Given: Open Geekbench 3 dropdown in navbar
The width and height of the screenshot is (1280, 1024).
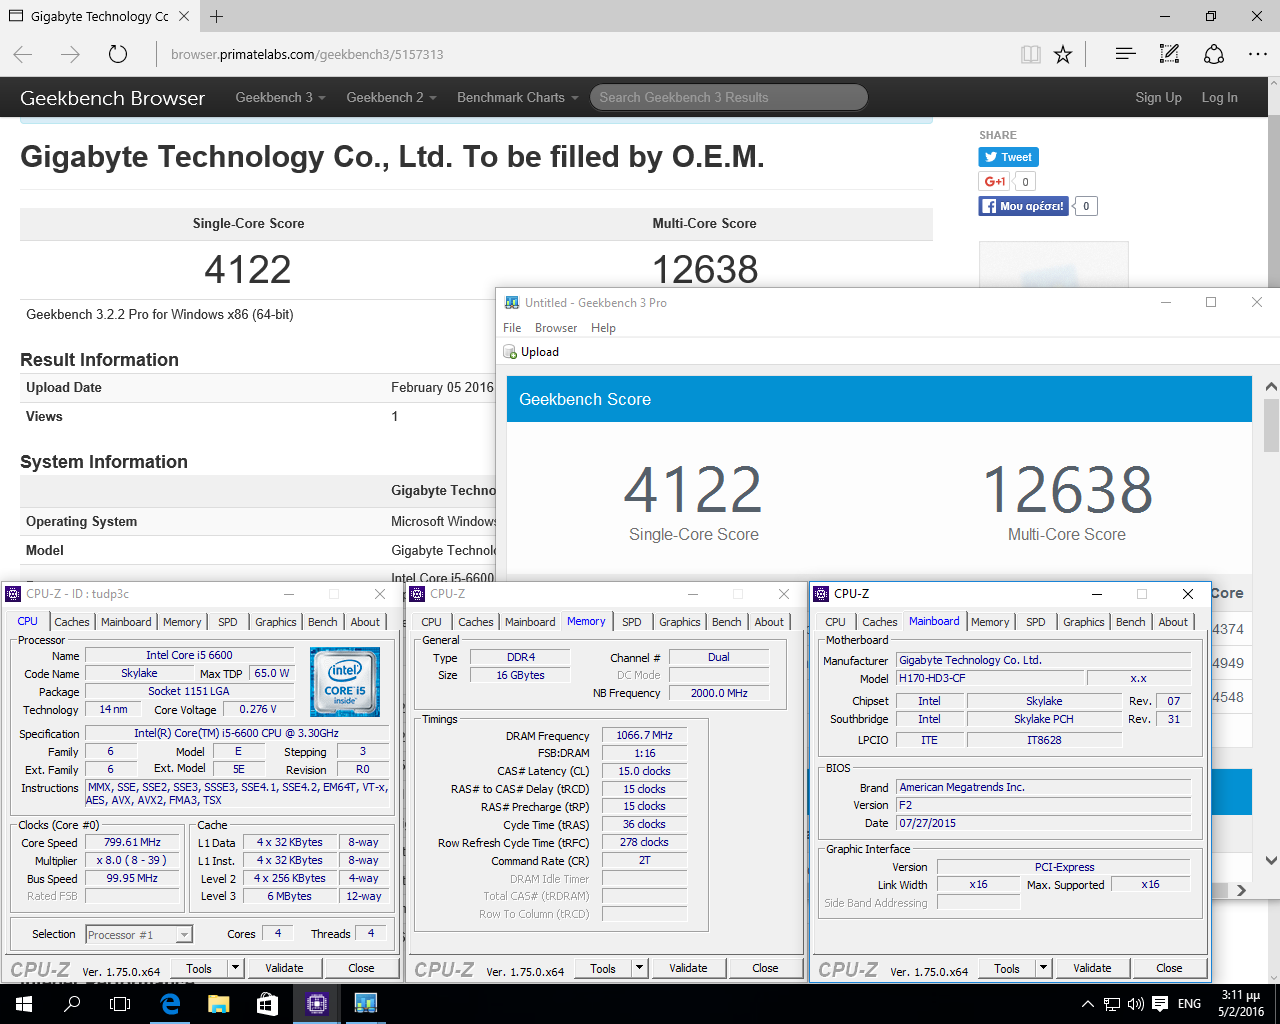Looking at the screenshot, I should 280,97.
